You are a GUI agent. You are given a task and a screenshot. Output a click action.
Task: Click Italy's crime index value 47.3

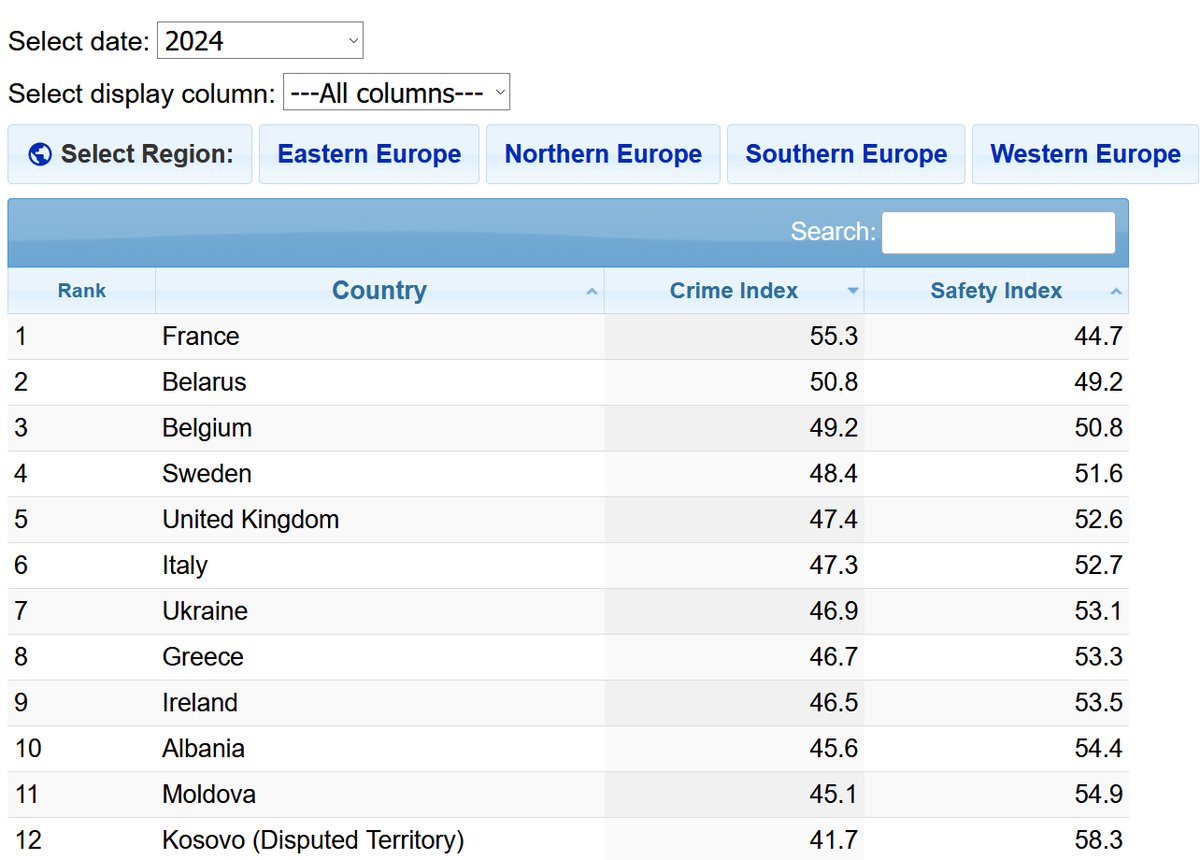[x=834, y=566]
